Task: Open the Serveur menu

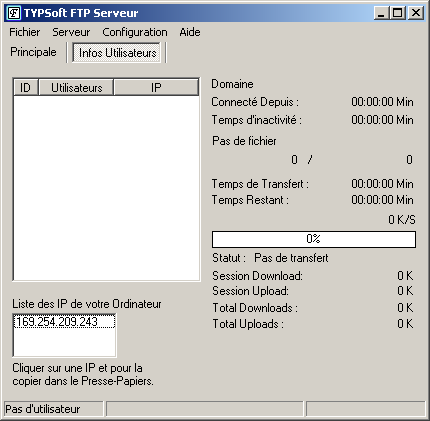Action: pyautogui.click(x=71, y=32)
